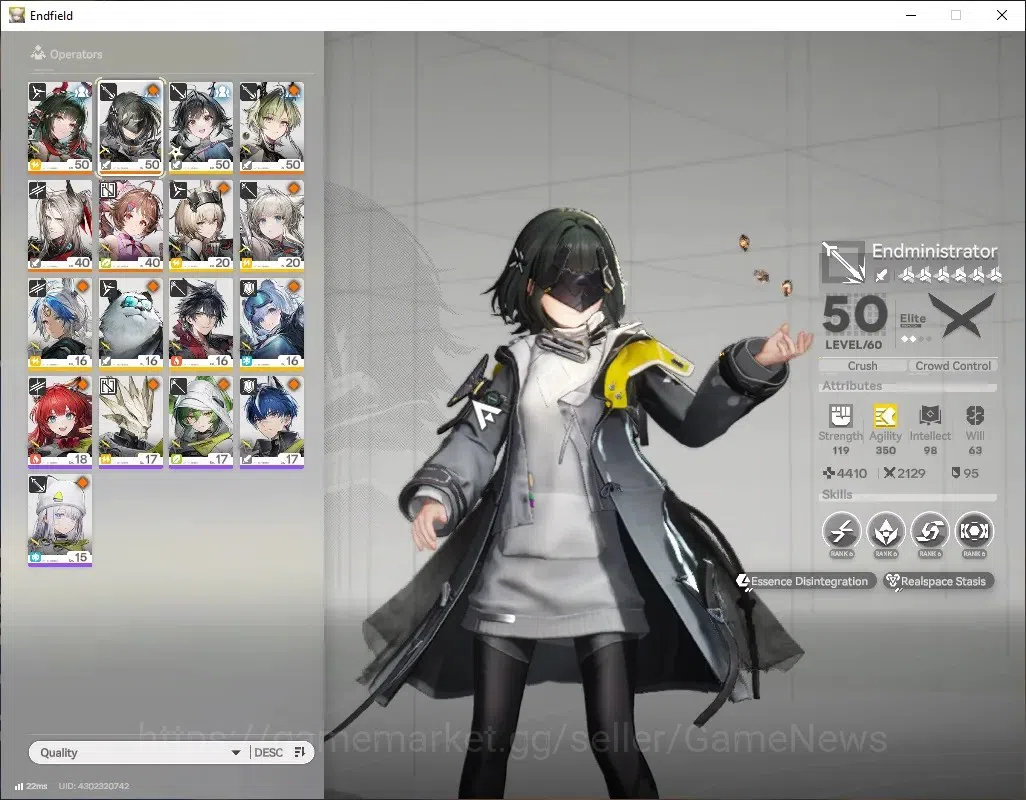Click the small sword weapon-type icon under Endministrator

tap(881, 275)
